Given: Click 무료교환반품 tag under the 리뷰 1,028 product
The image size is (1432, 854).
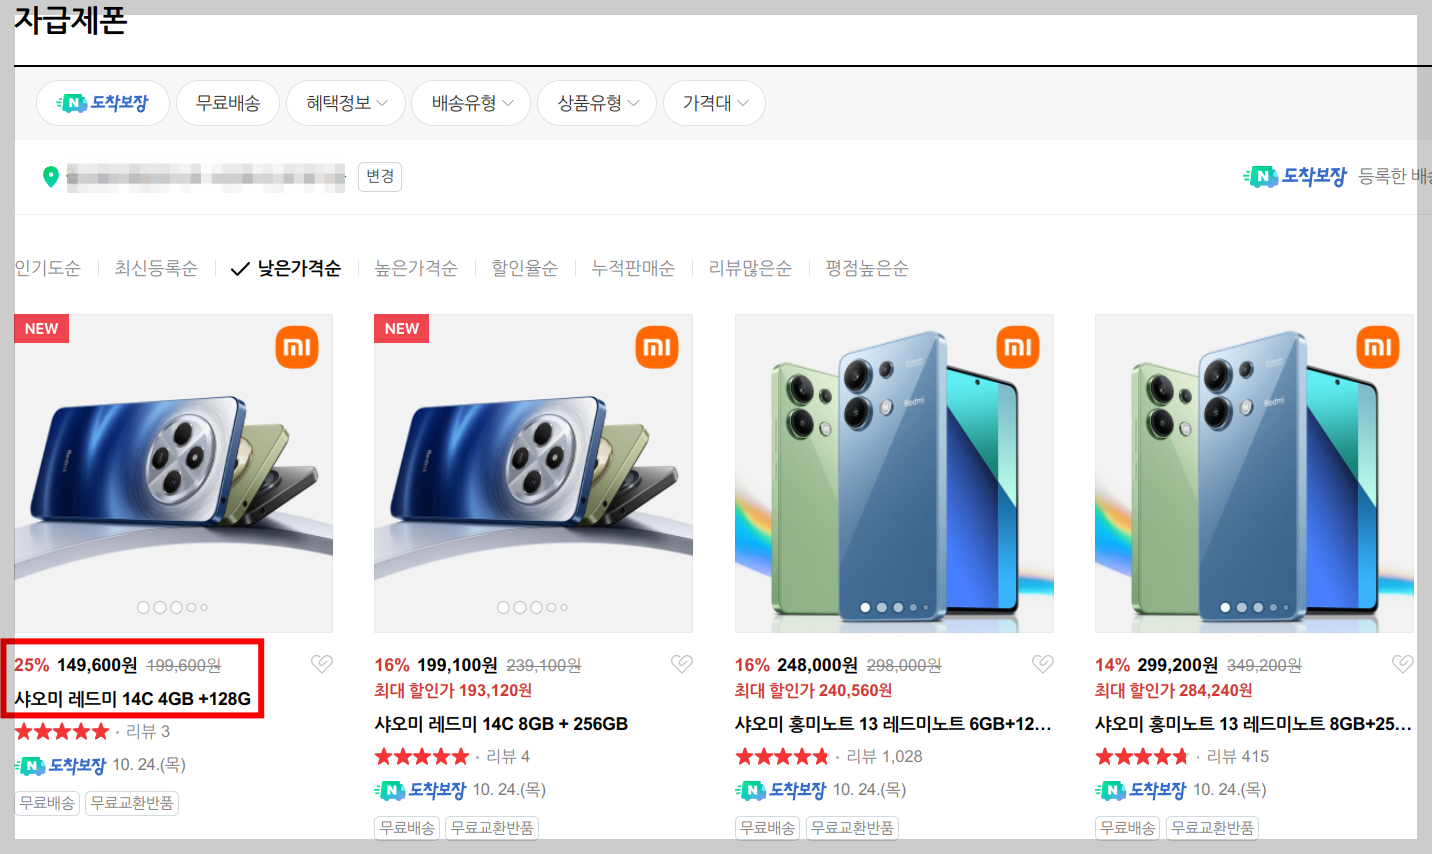Looking at the screenshot, I should pos(852,828).
